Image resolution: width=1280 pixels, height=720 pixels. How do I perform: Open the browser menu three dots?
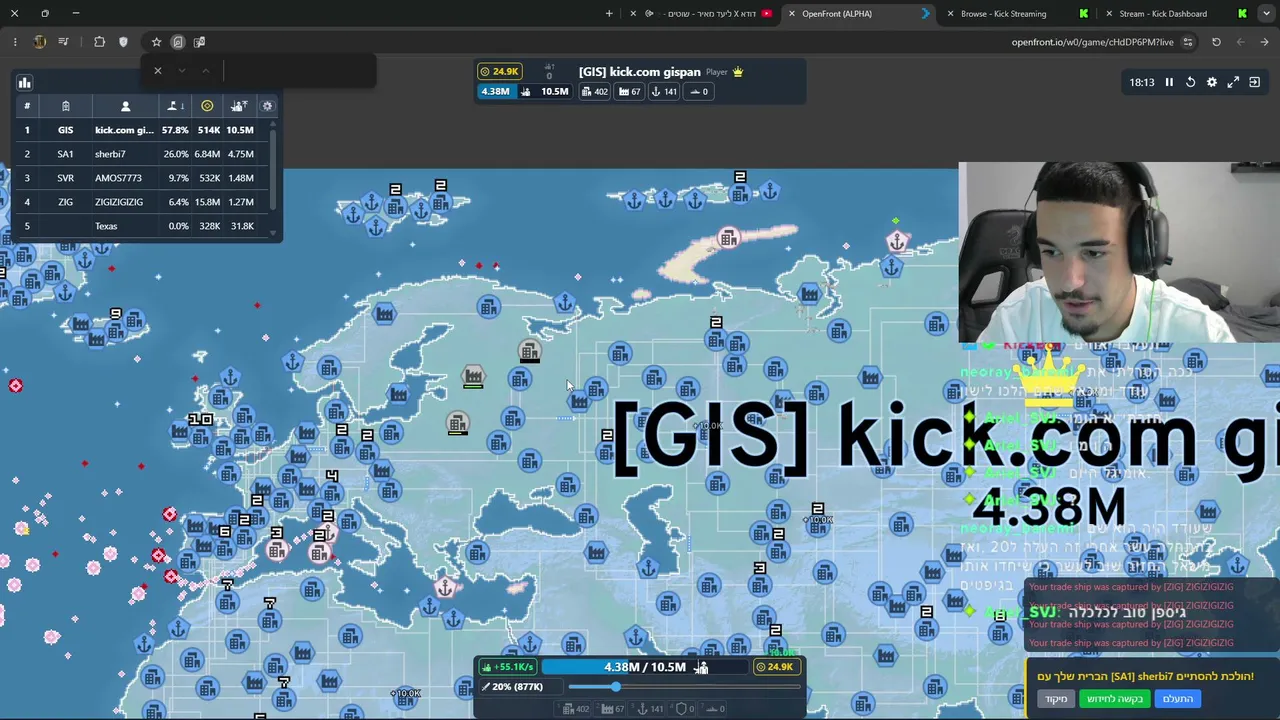pos(15,42)
